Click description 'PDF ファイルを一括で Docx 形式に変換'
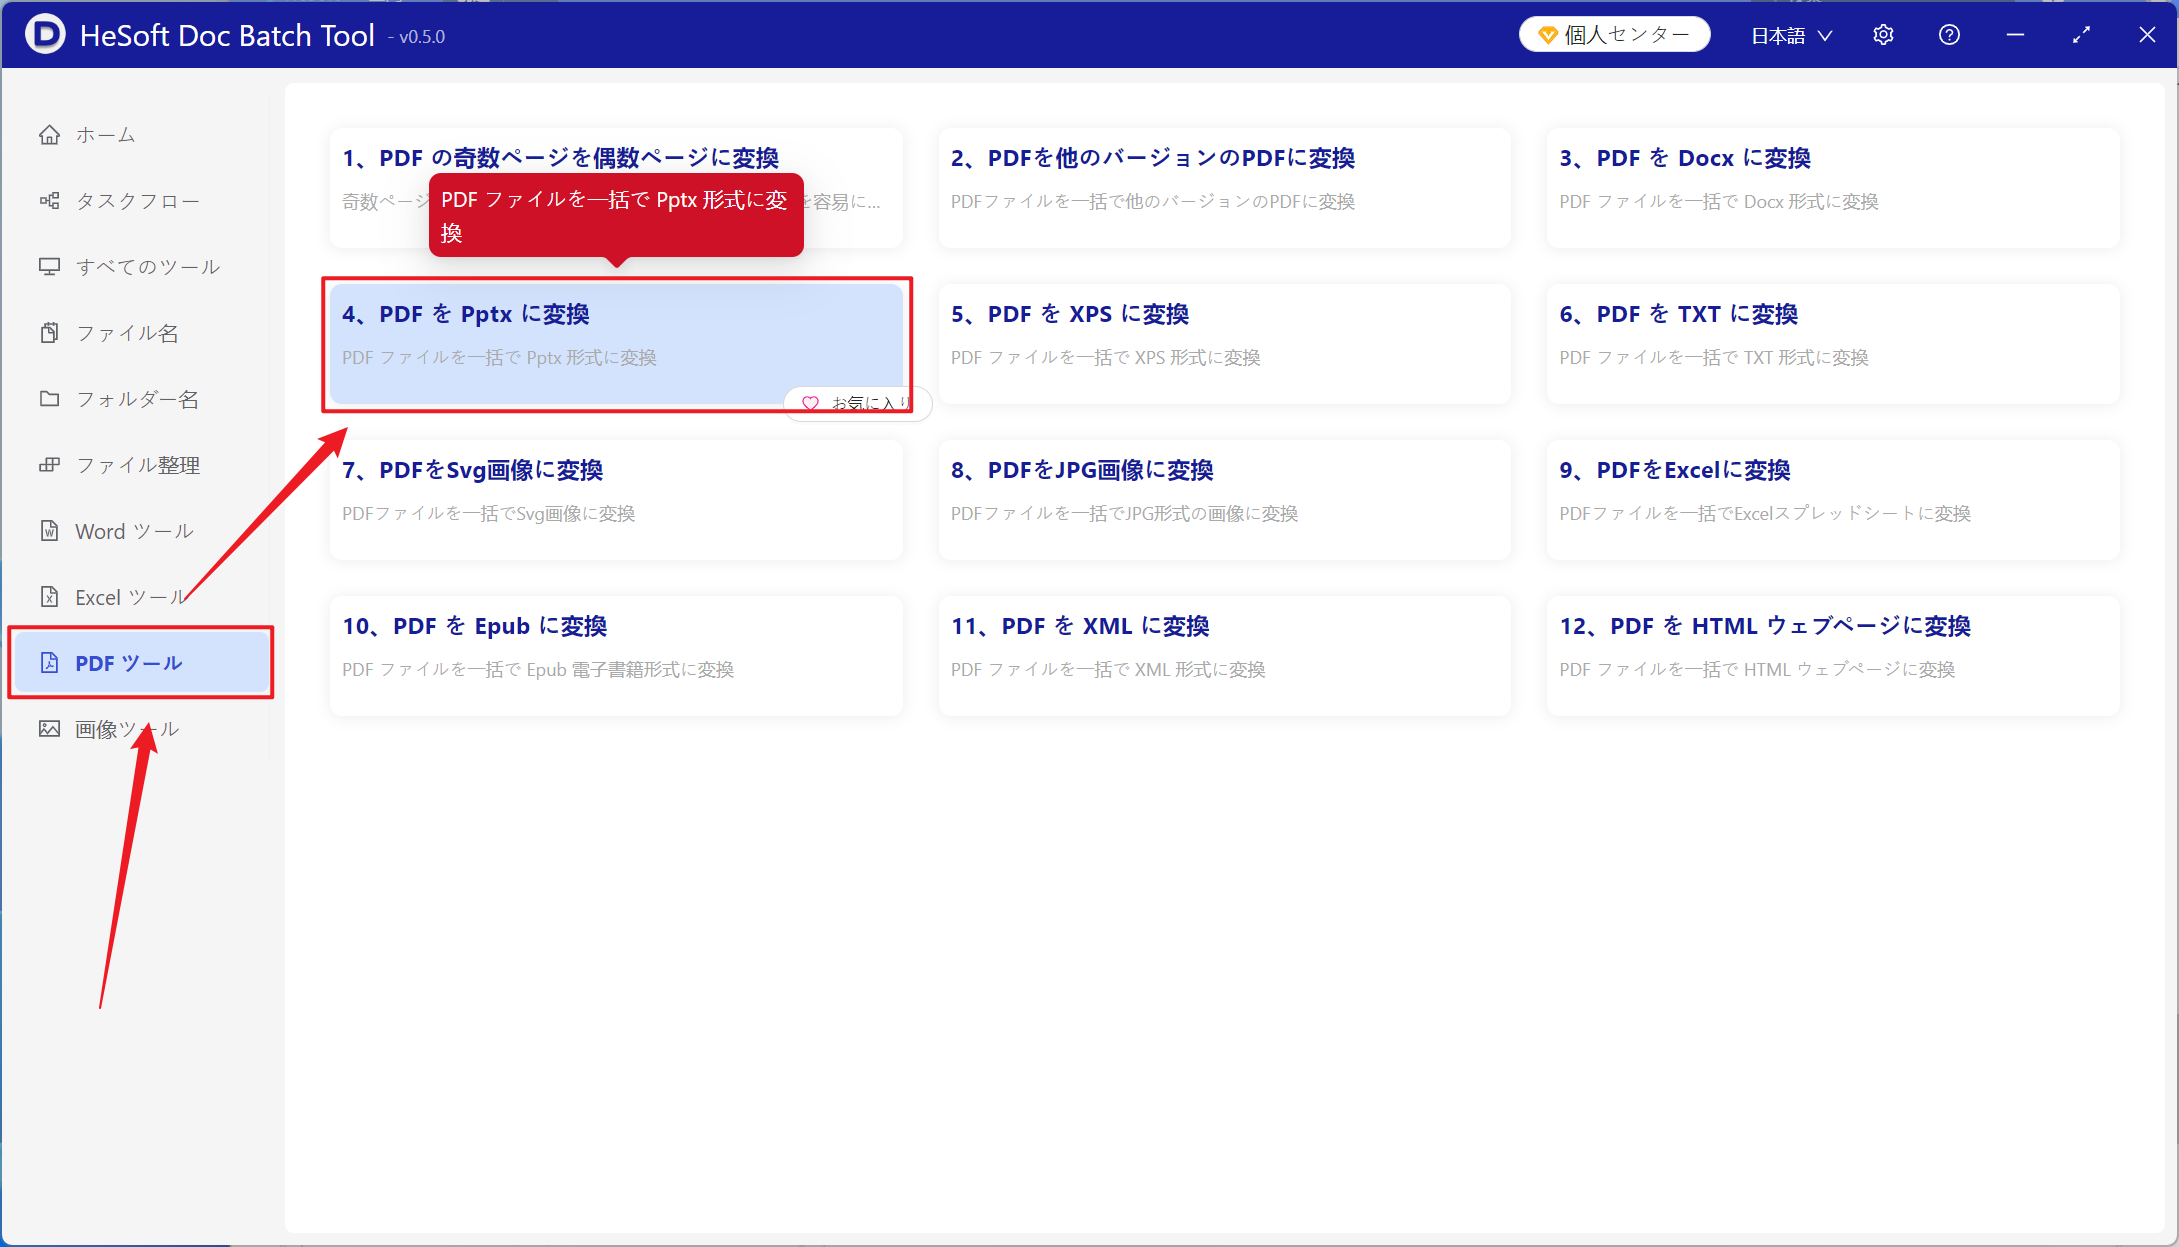 (x=1718, y=201)
